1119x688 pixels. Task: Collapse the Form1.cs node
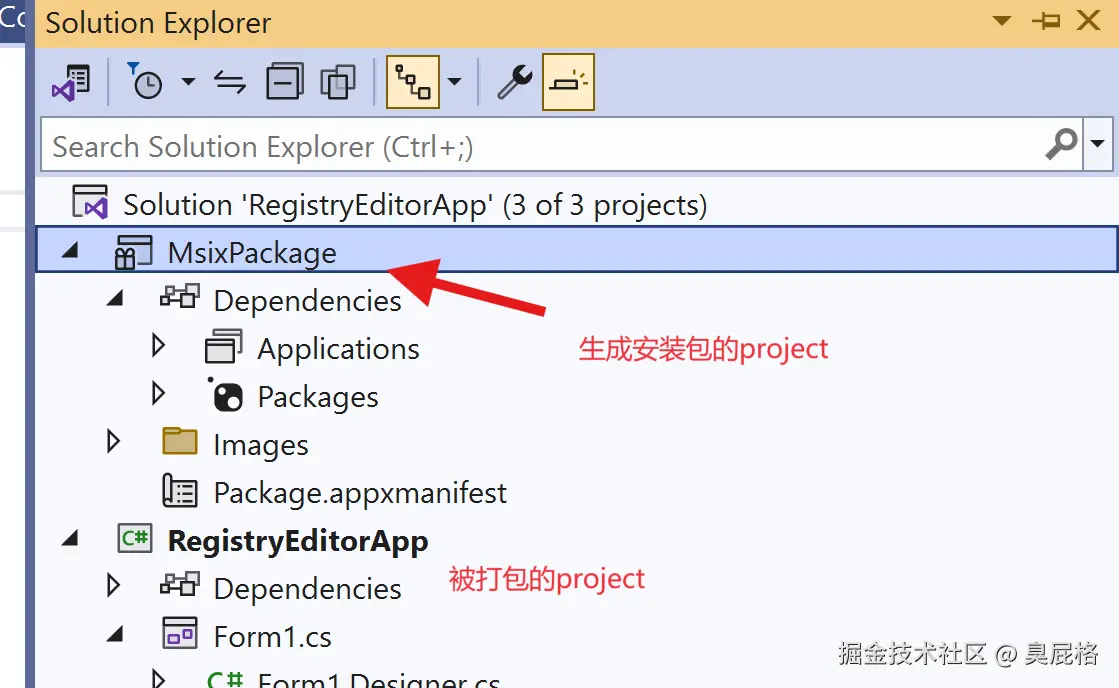tap(115, 634)
